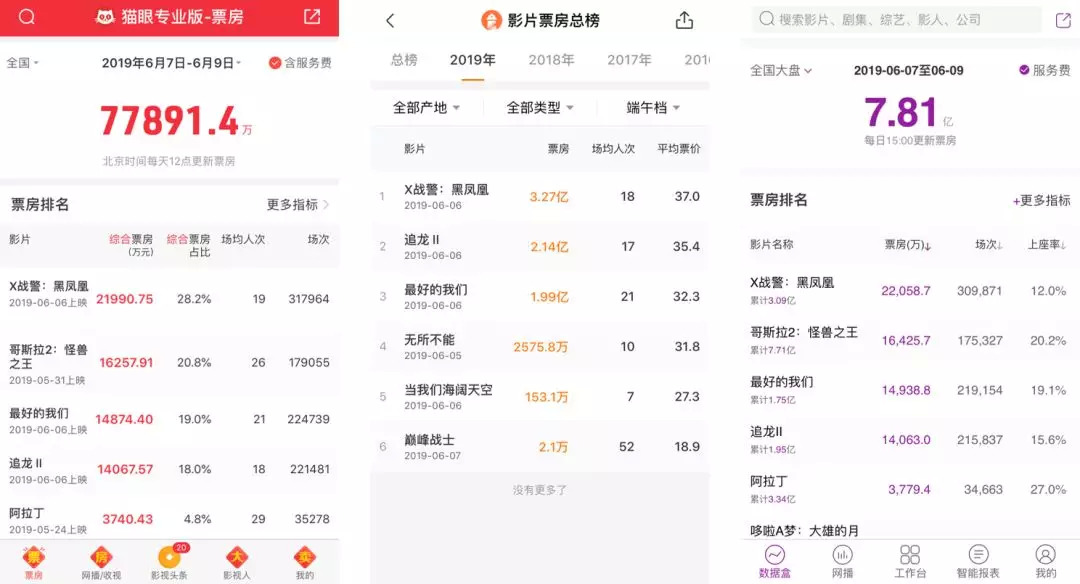Open ranked 1 X战警：黑凤凰 3.27亿 row
The width and height of the screenshot is (1080, 584).
tap(540, 196)
